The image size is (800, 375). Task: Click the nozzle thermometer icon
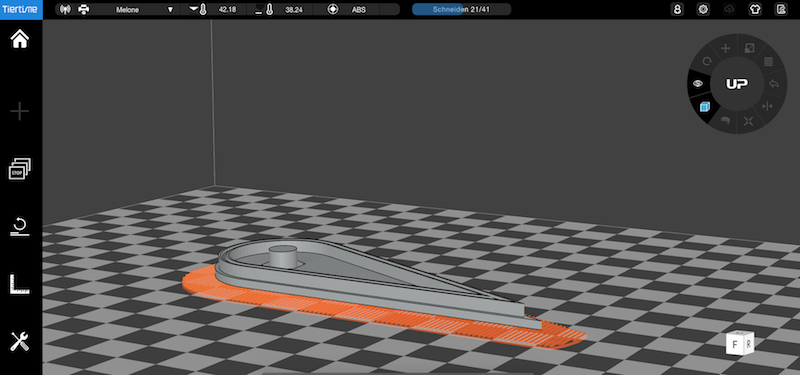199,9
